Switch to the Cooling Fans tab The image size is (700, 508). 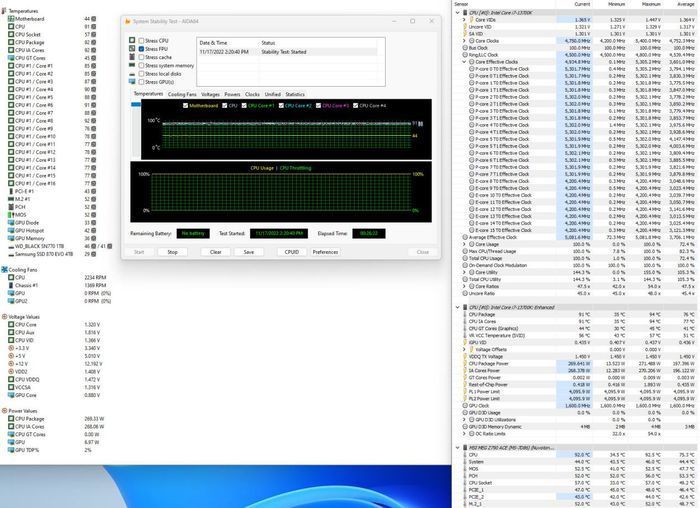[182, 94]
